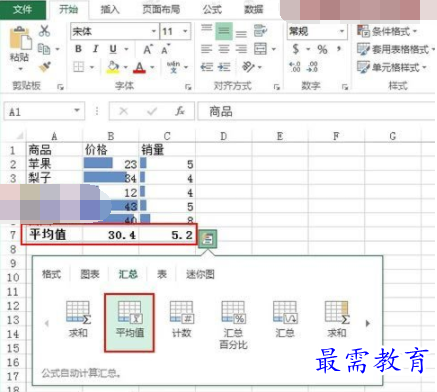Viewport: 437px width, 392px height.
Task: Decrease font size with small A
Action: pyautogui.click(x=165, y=49)
